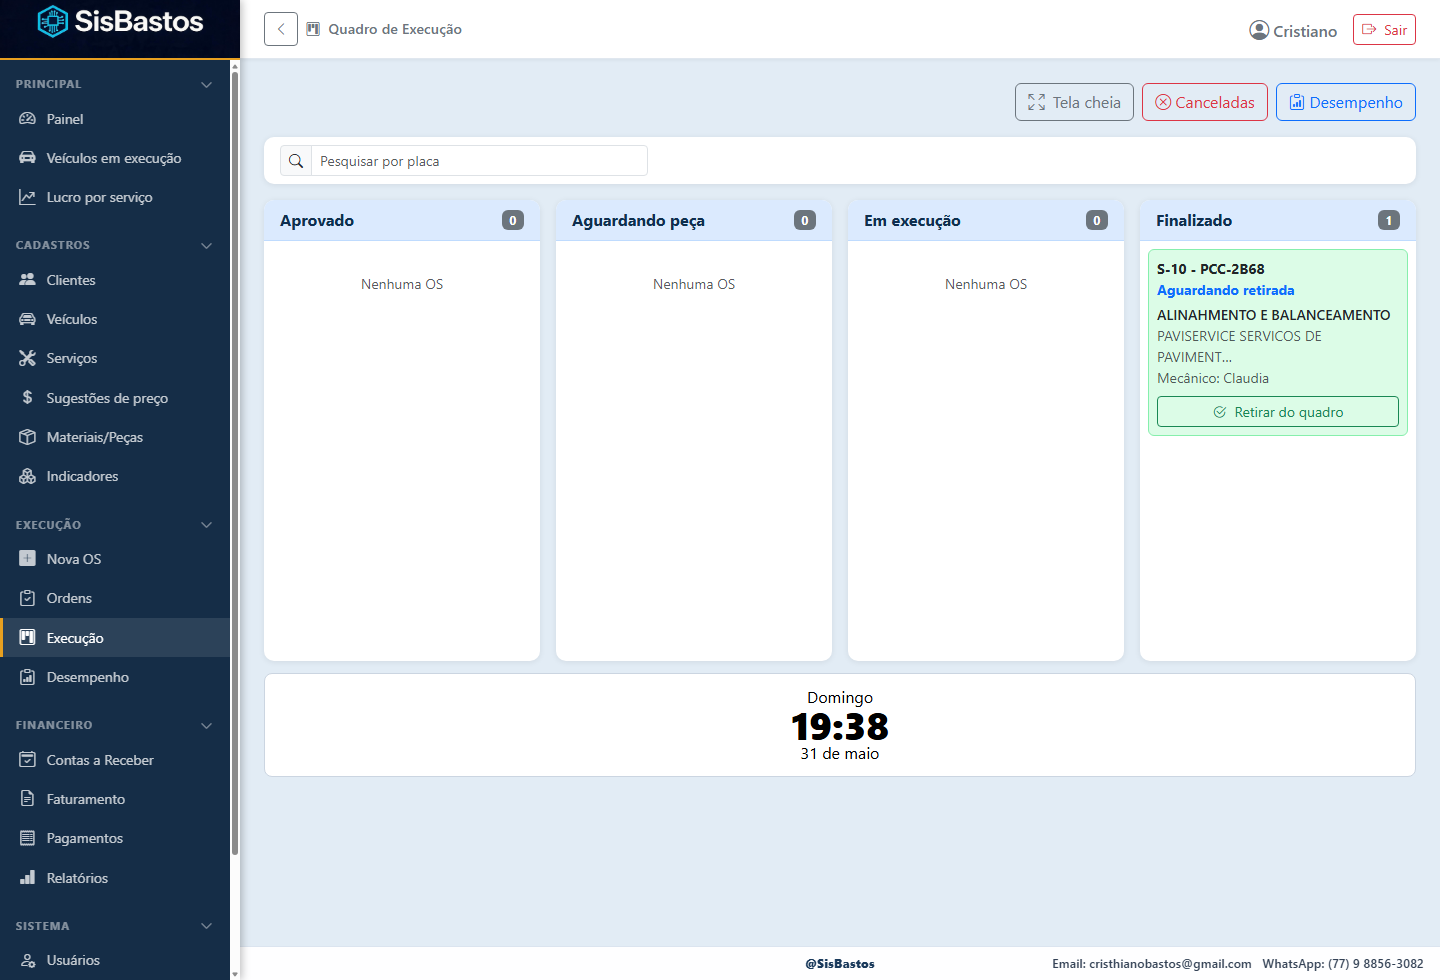Collapse the EXECUÇÃO section chevron
1440x980 pixels.
pos(206,525)
